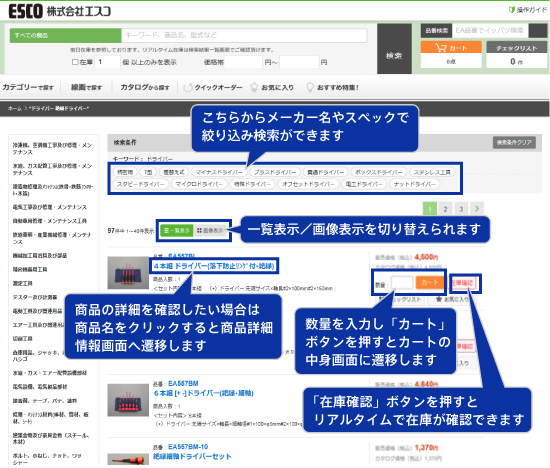Go to results page 2
Image resolution: width=550 pixels, height=468 pixels.
point(445,209)
